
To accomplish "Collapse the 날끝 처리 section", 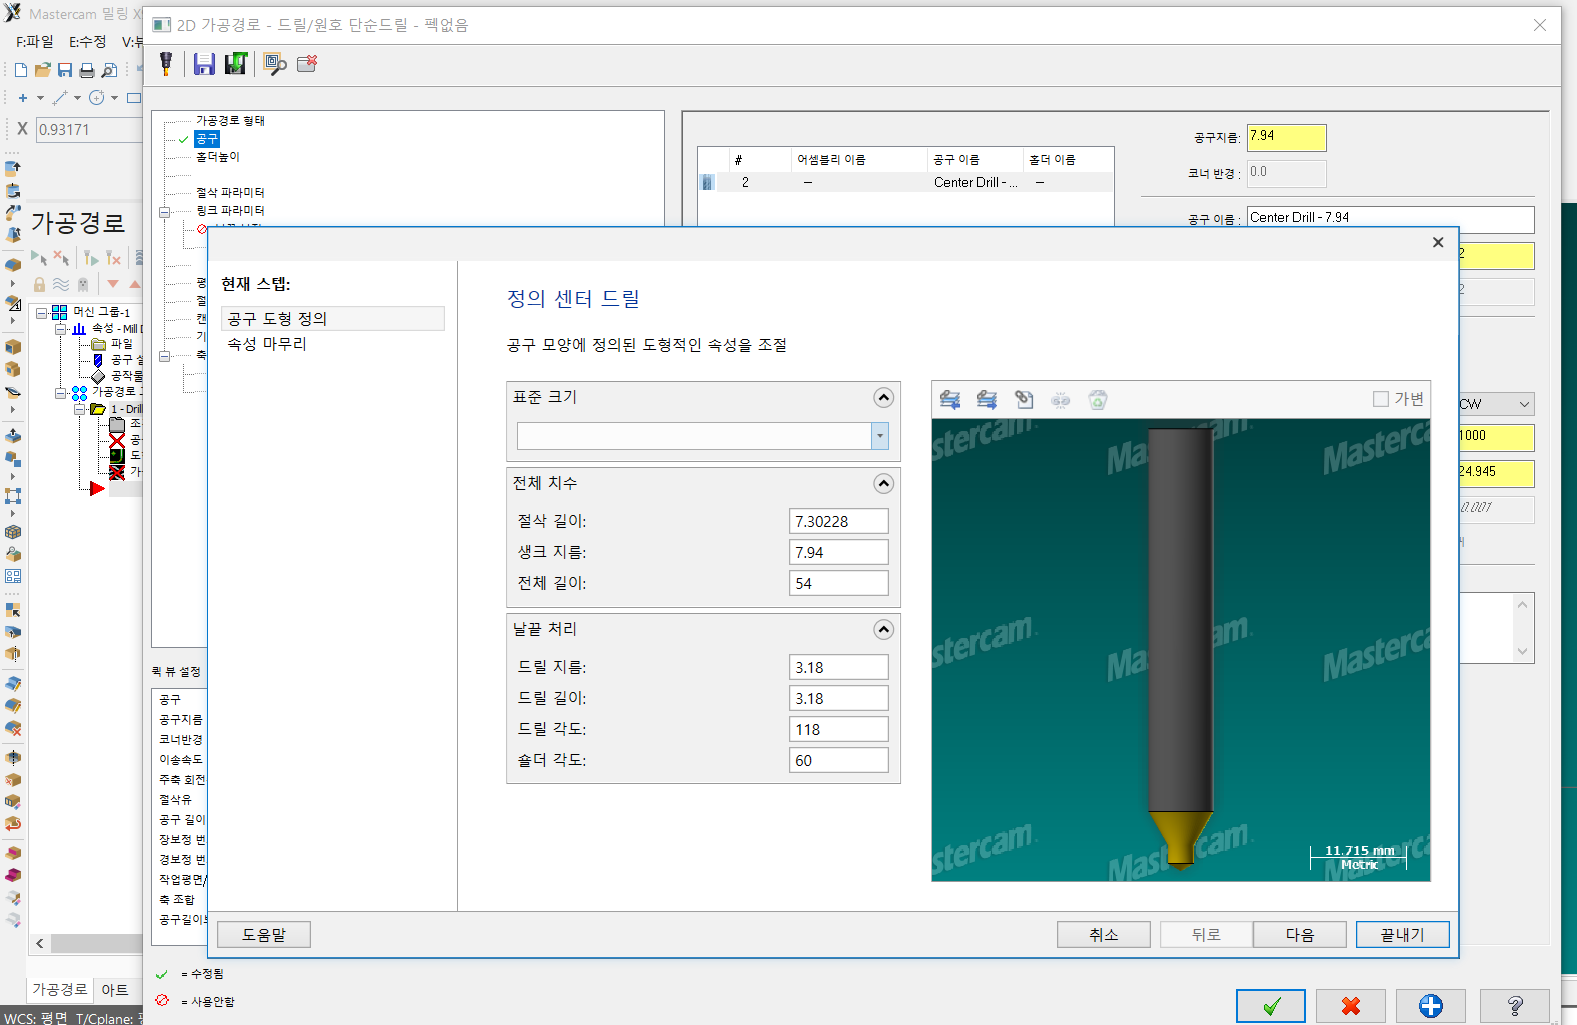I will (884, 630).
